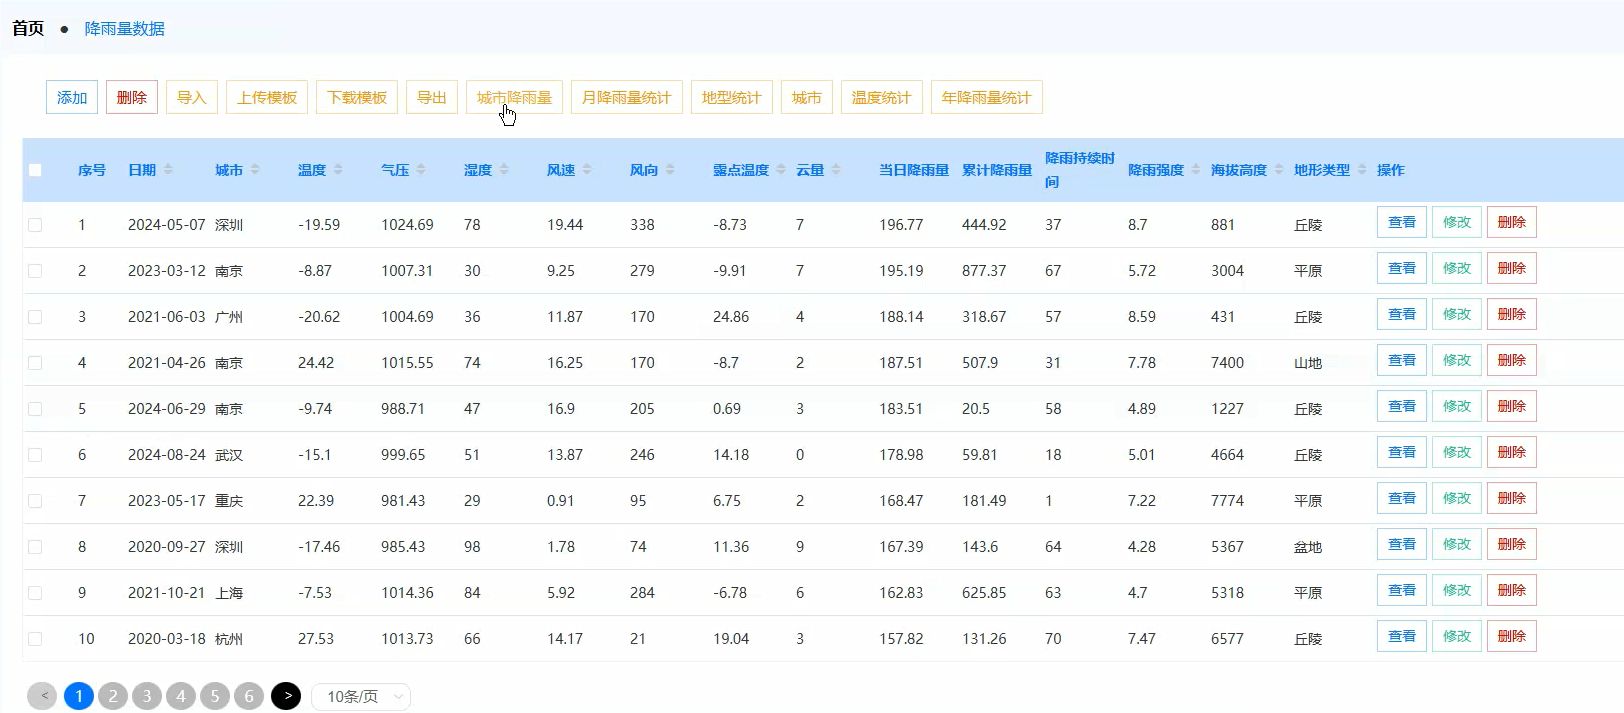Click the 添加 button

click(x=72, y=97)
